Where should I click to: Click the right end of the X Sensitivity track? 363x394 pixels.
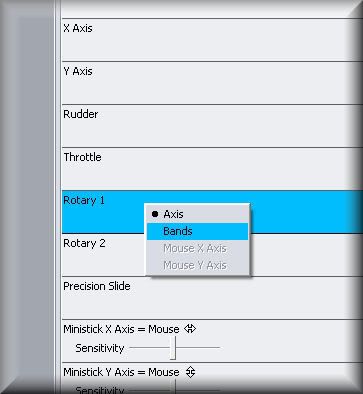(x=218, y=348)
